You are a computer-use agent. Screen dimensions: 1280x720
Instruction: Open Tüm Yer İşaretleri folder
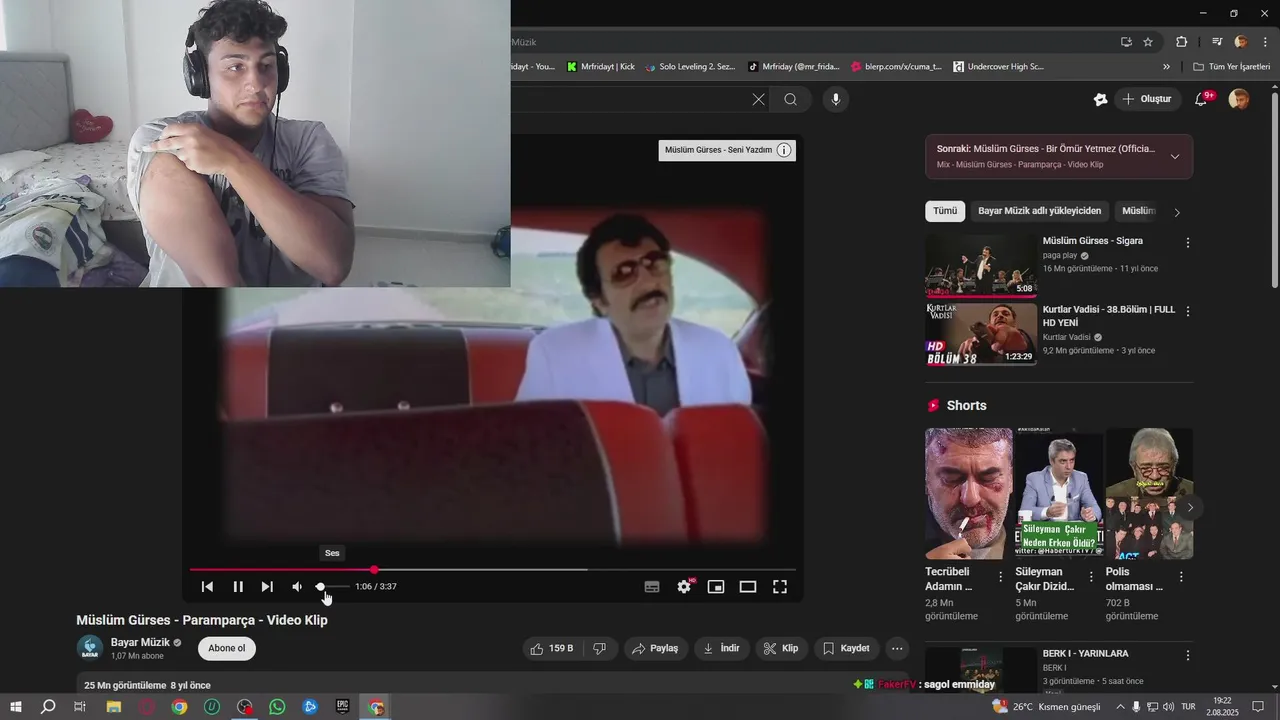(x=1231, y=67)
